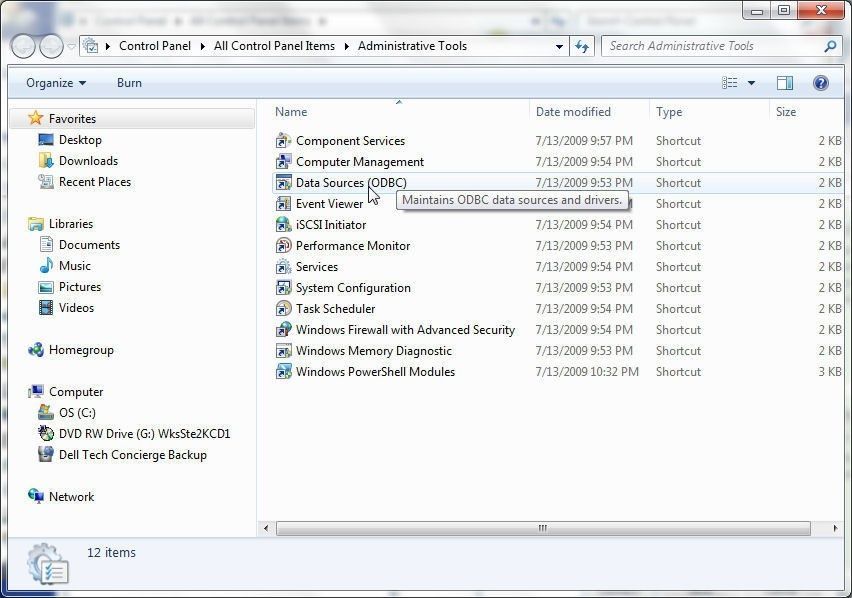Image resolution: width=852 pixels, height=598 pixels.
Task: Open the address bar history dropdown
Action: point(559,47)
